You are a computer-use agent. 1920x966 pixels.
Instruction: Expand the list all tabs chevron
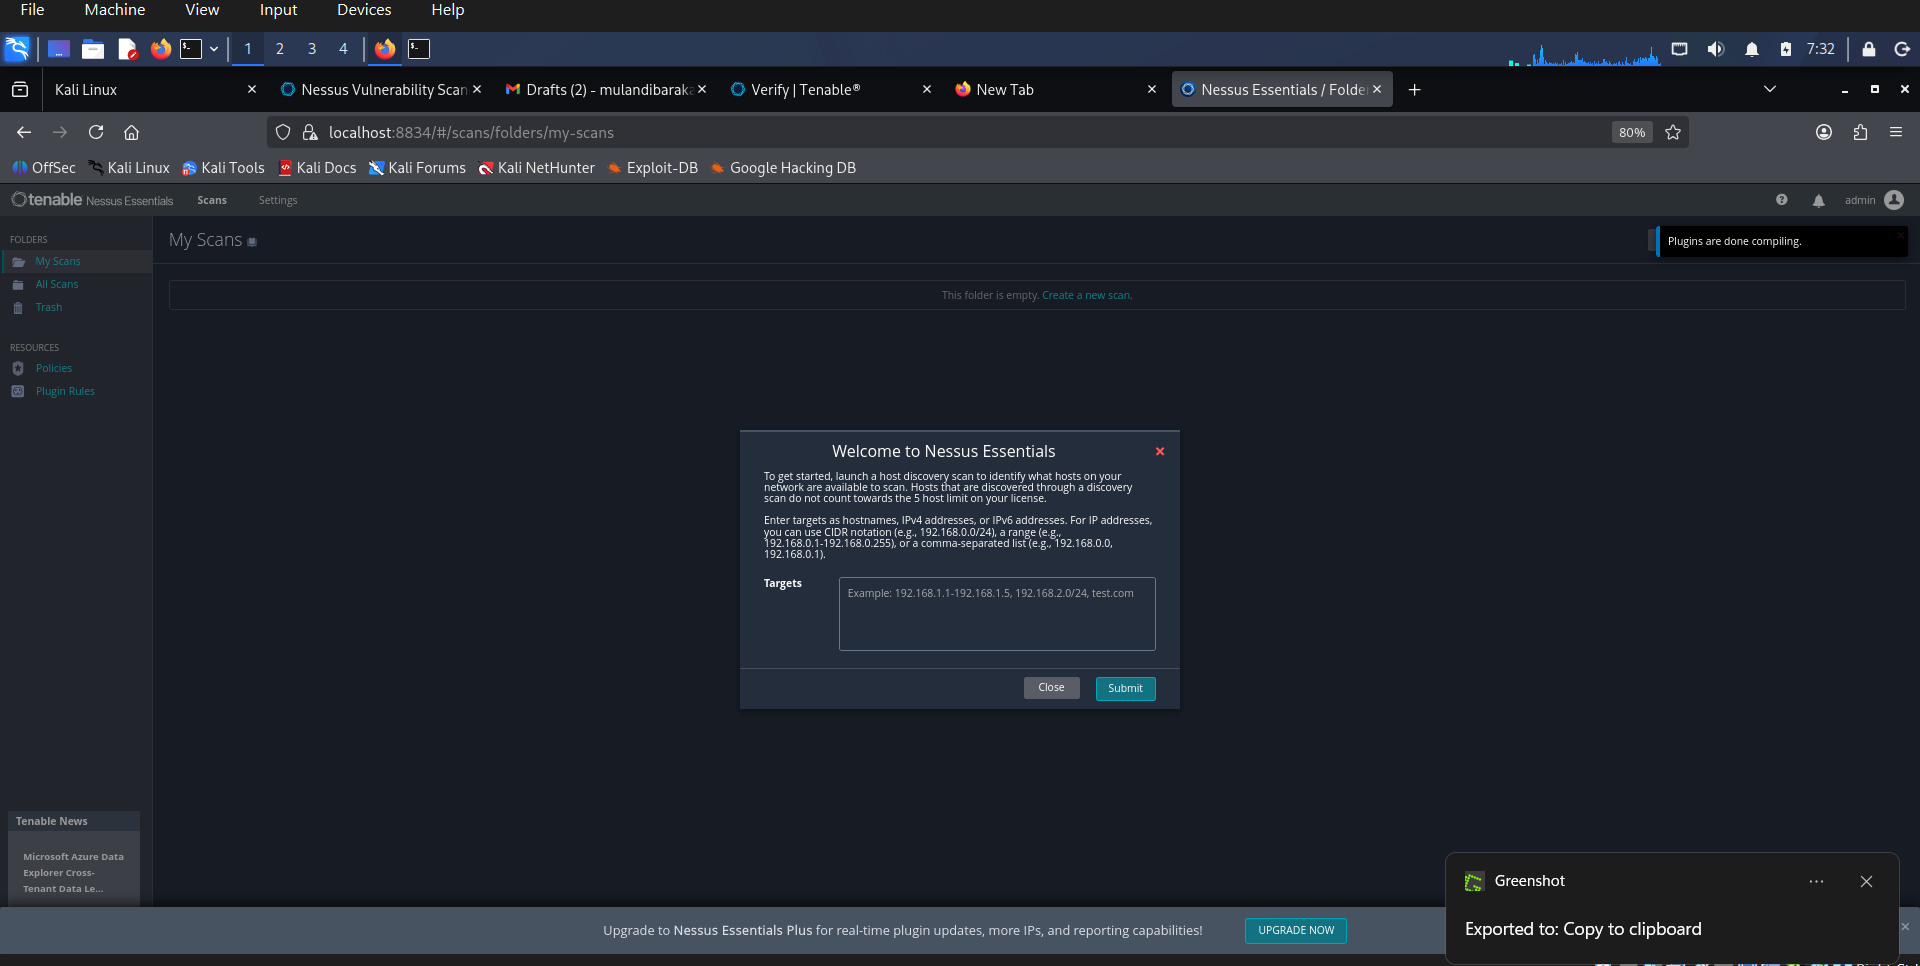[1769, 89]
